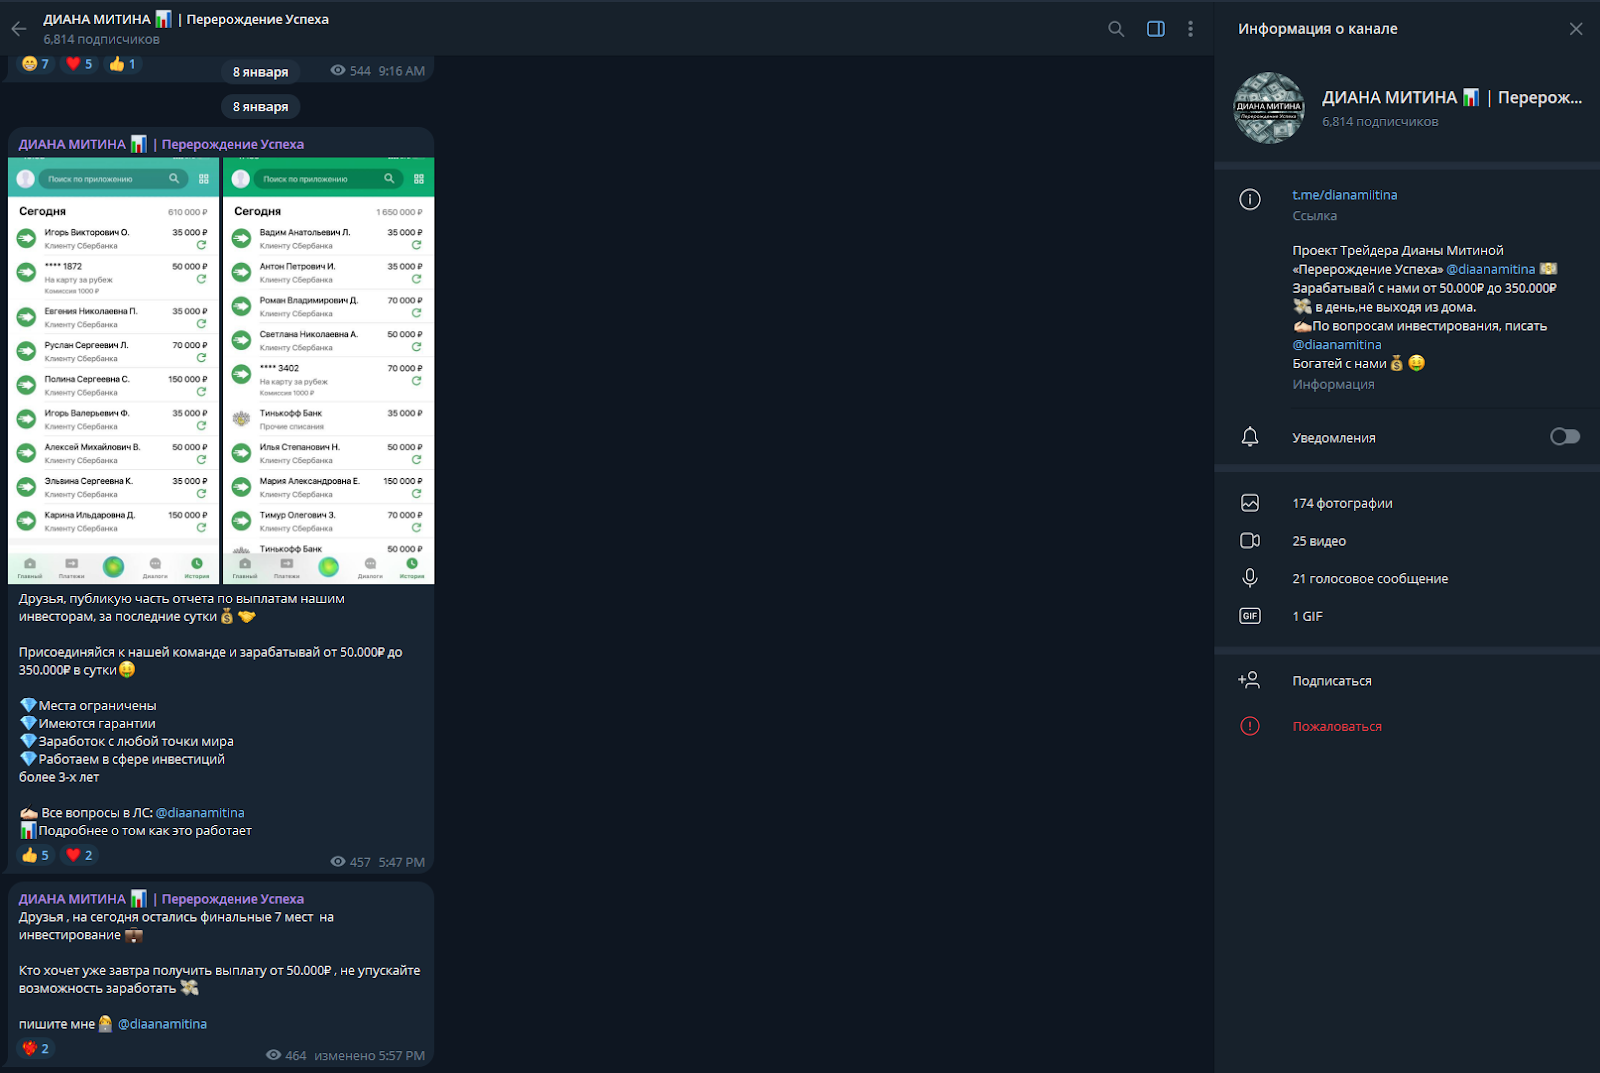Click the heart 2 reaction on the payouts post
The image size is (1600, 1073).
tap(79, 855)
